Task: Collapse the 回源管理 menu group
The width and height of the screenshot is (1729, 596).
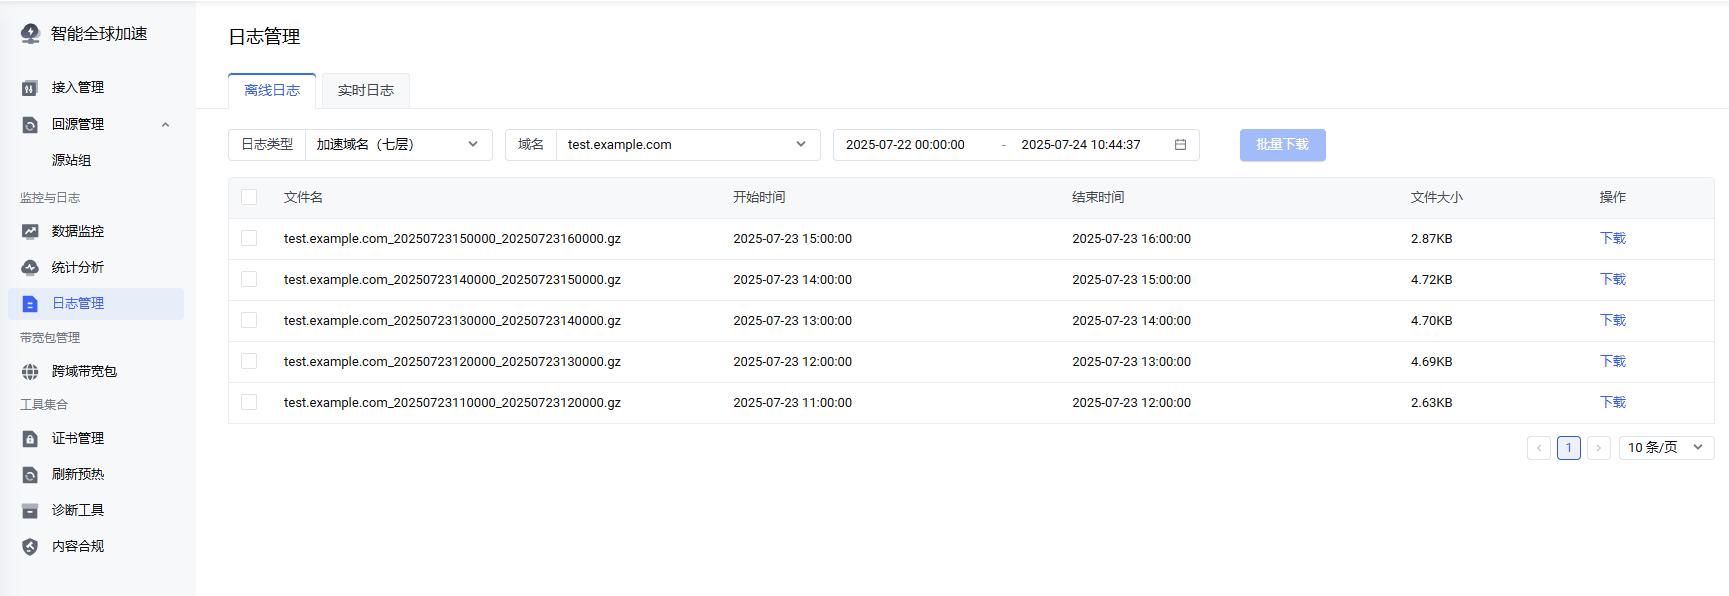Action: (165, 125)
